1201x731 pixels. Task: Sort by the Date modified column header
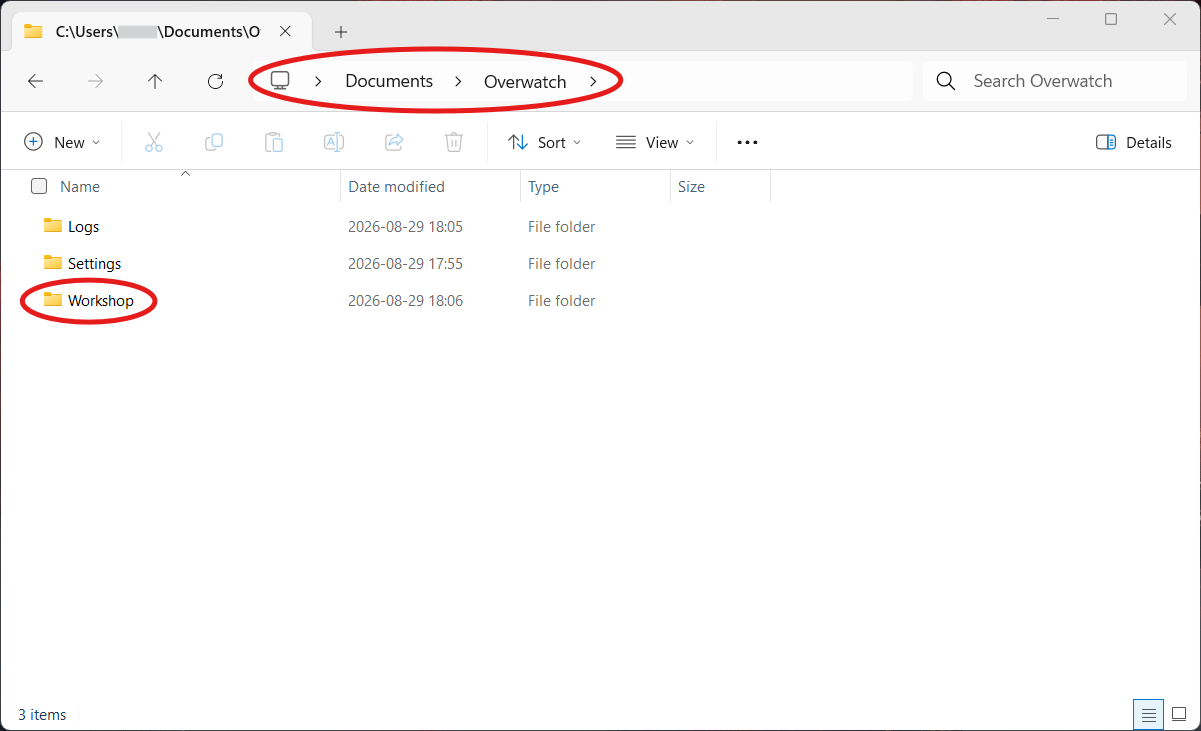pyautogui.click(x=396, y=186)
